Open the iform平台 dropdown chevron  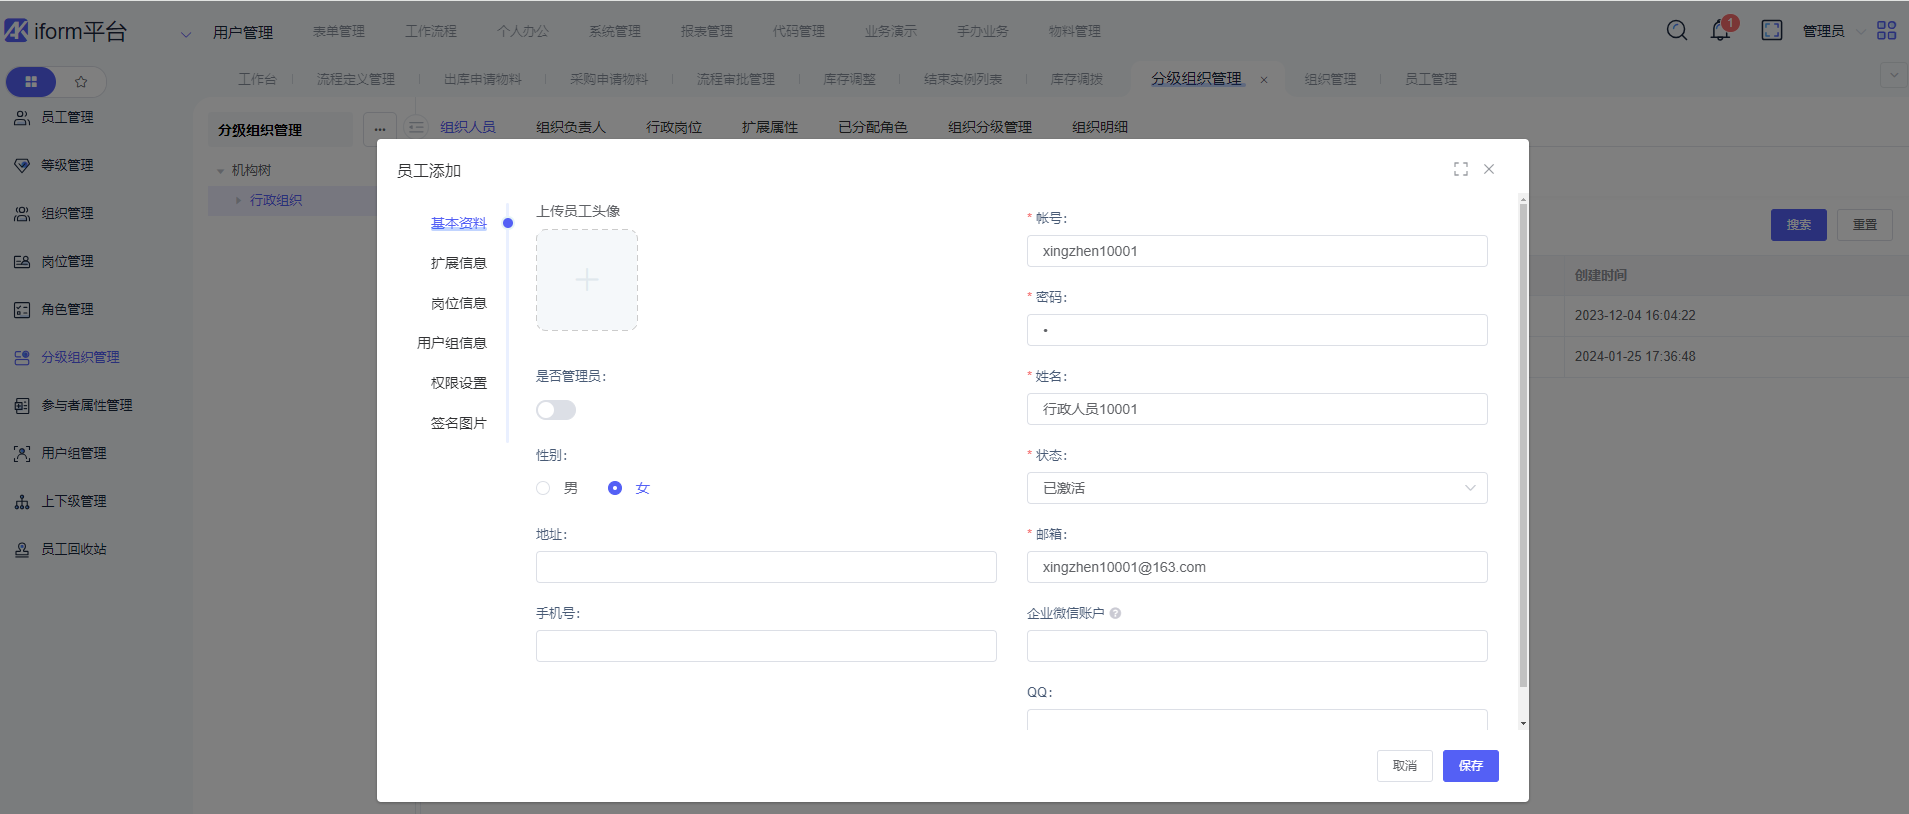click(185, 34)
